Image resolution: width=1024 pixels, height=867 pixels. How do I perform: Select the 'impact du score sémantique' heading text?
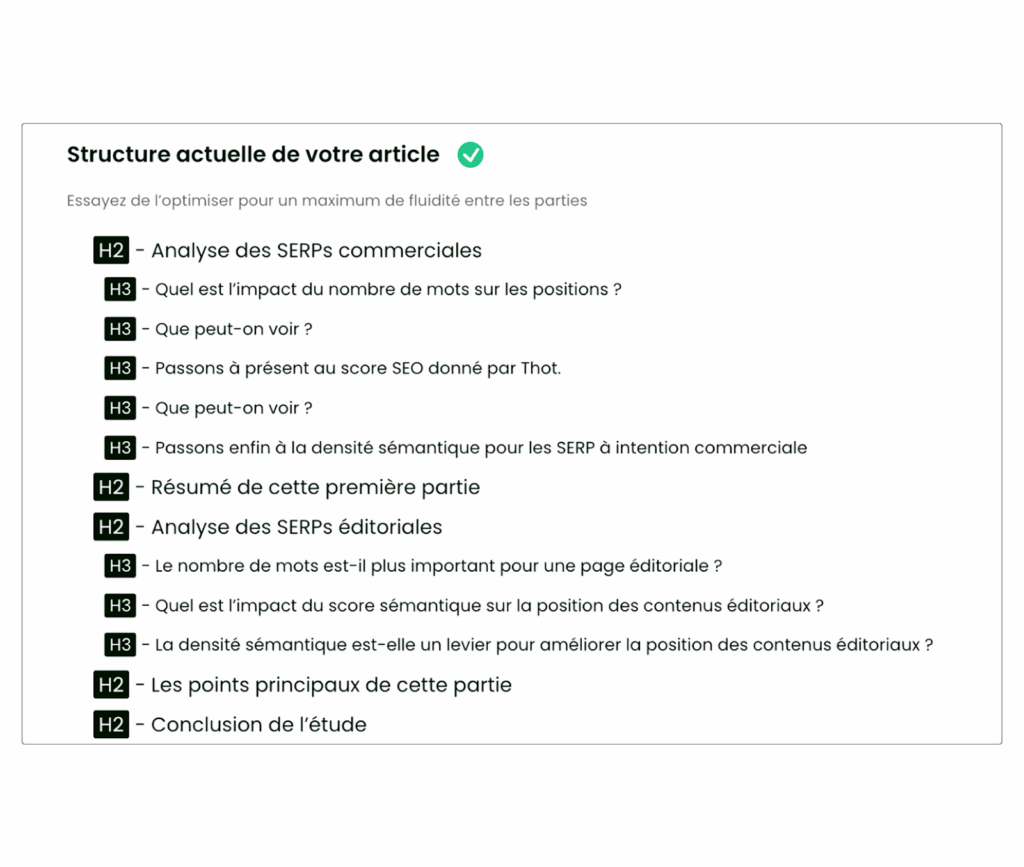click(489, 606)
